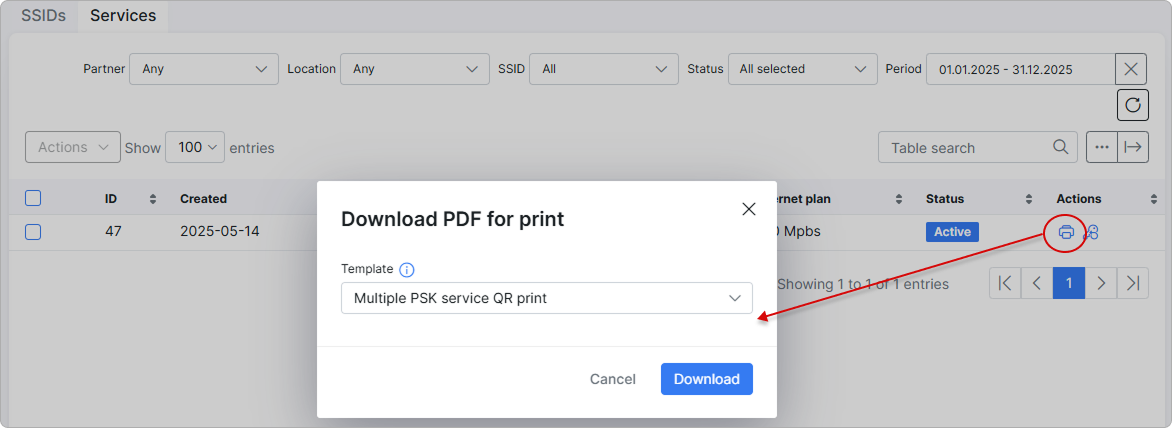This screenshot has height=428, width=1172.
Task: Close the Download PDF for print dialog
Action: 748,209
